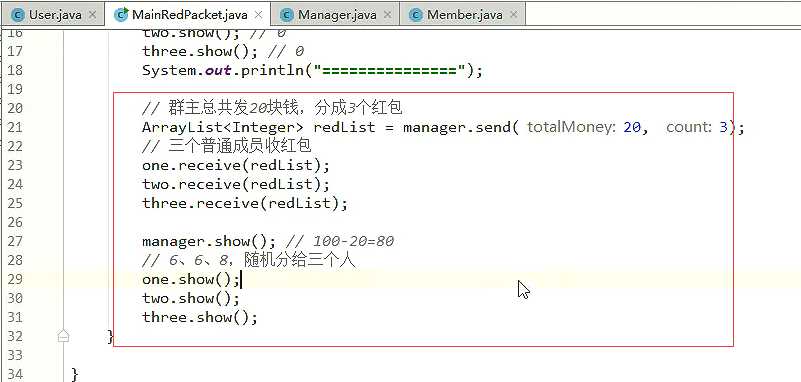Image resolution: width=801 pixels, height=382 pixels.
Task: Click 'ArrayList<Integer>' on line 21
Action: 223,127
